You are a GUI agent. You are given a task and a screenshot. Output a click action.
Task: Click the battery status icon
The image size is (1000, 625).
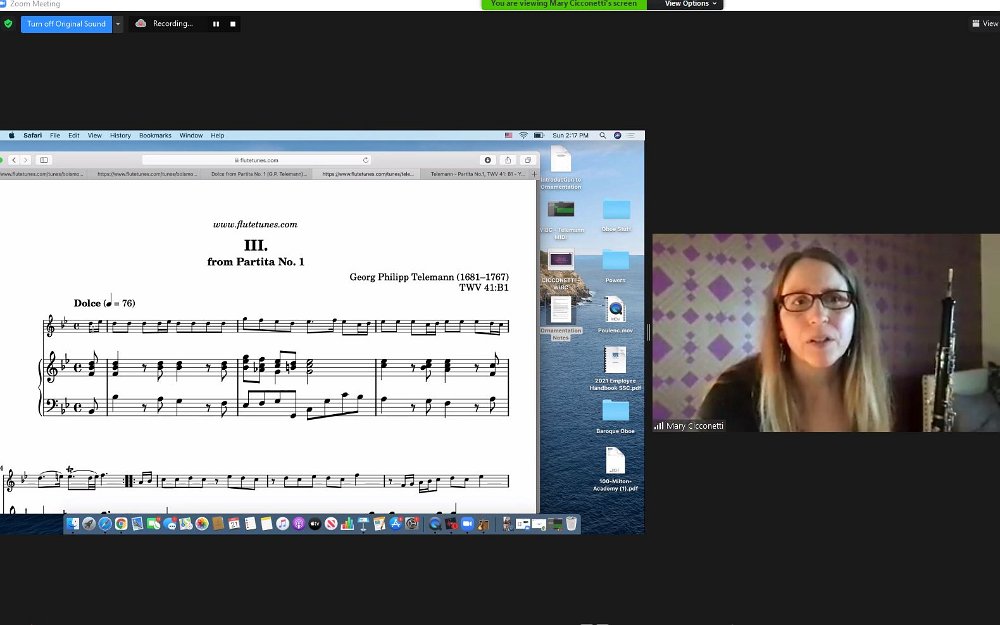click(538, 135)
